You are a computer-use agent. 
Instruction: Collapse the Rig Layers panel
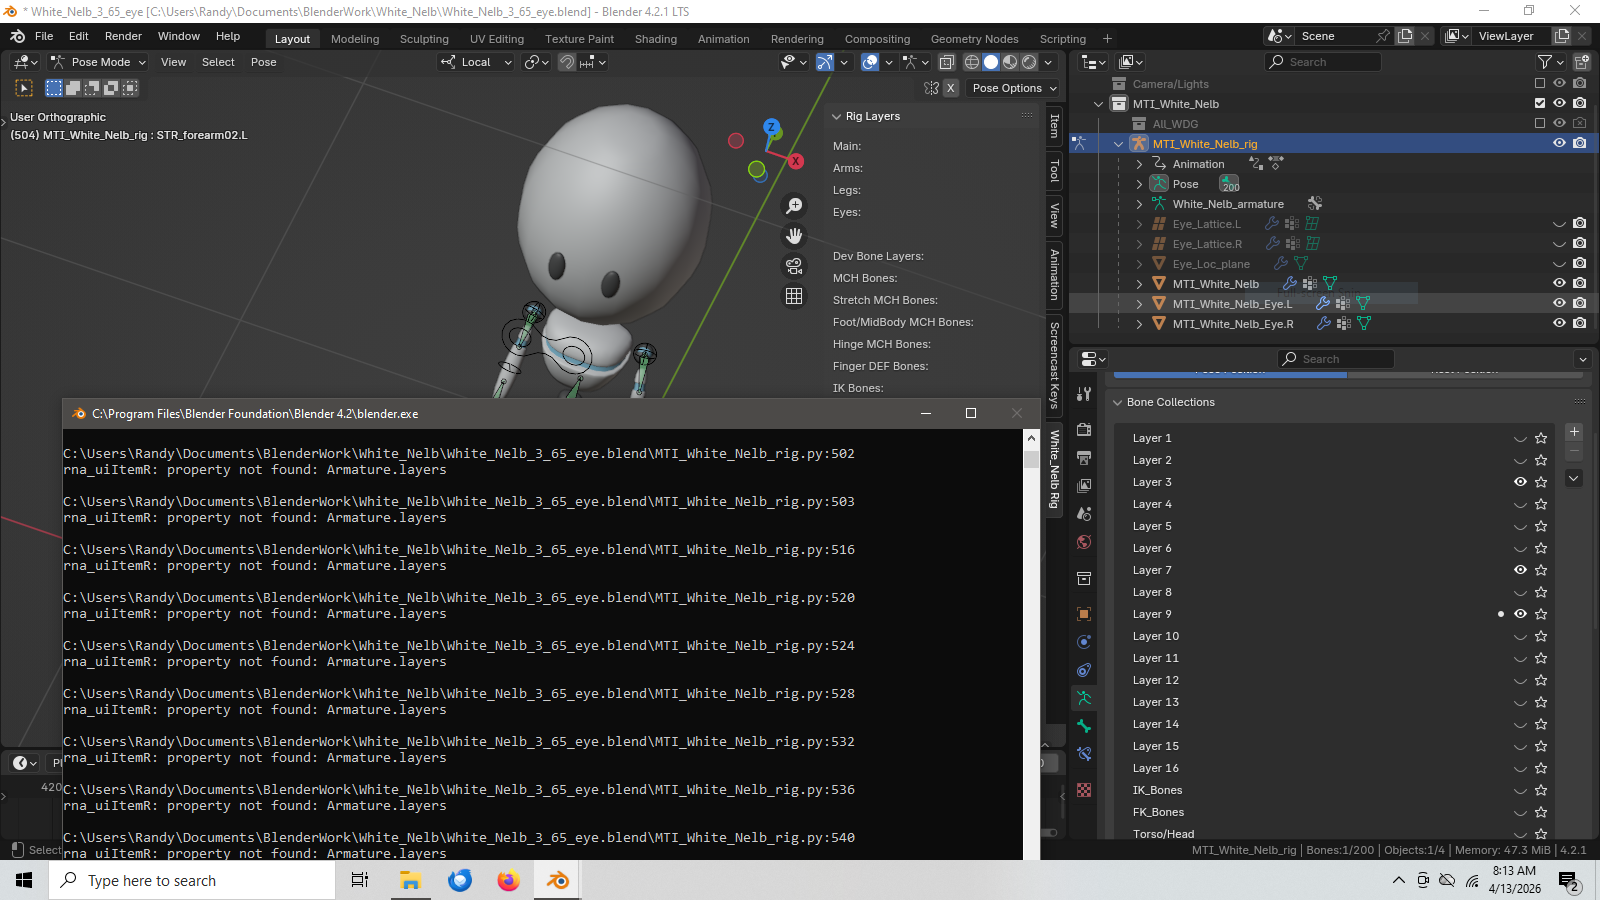pyautogui.click(x=837, y=116)
